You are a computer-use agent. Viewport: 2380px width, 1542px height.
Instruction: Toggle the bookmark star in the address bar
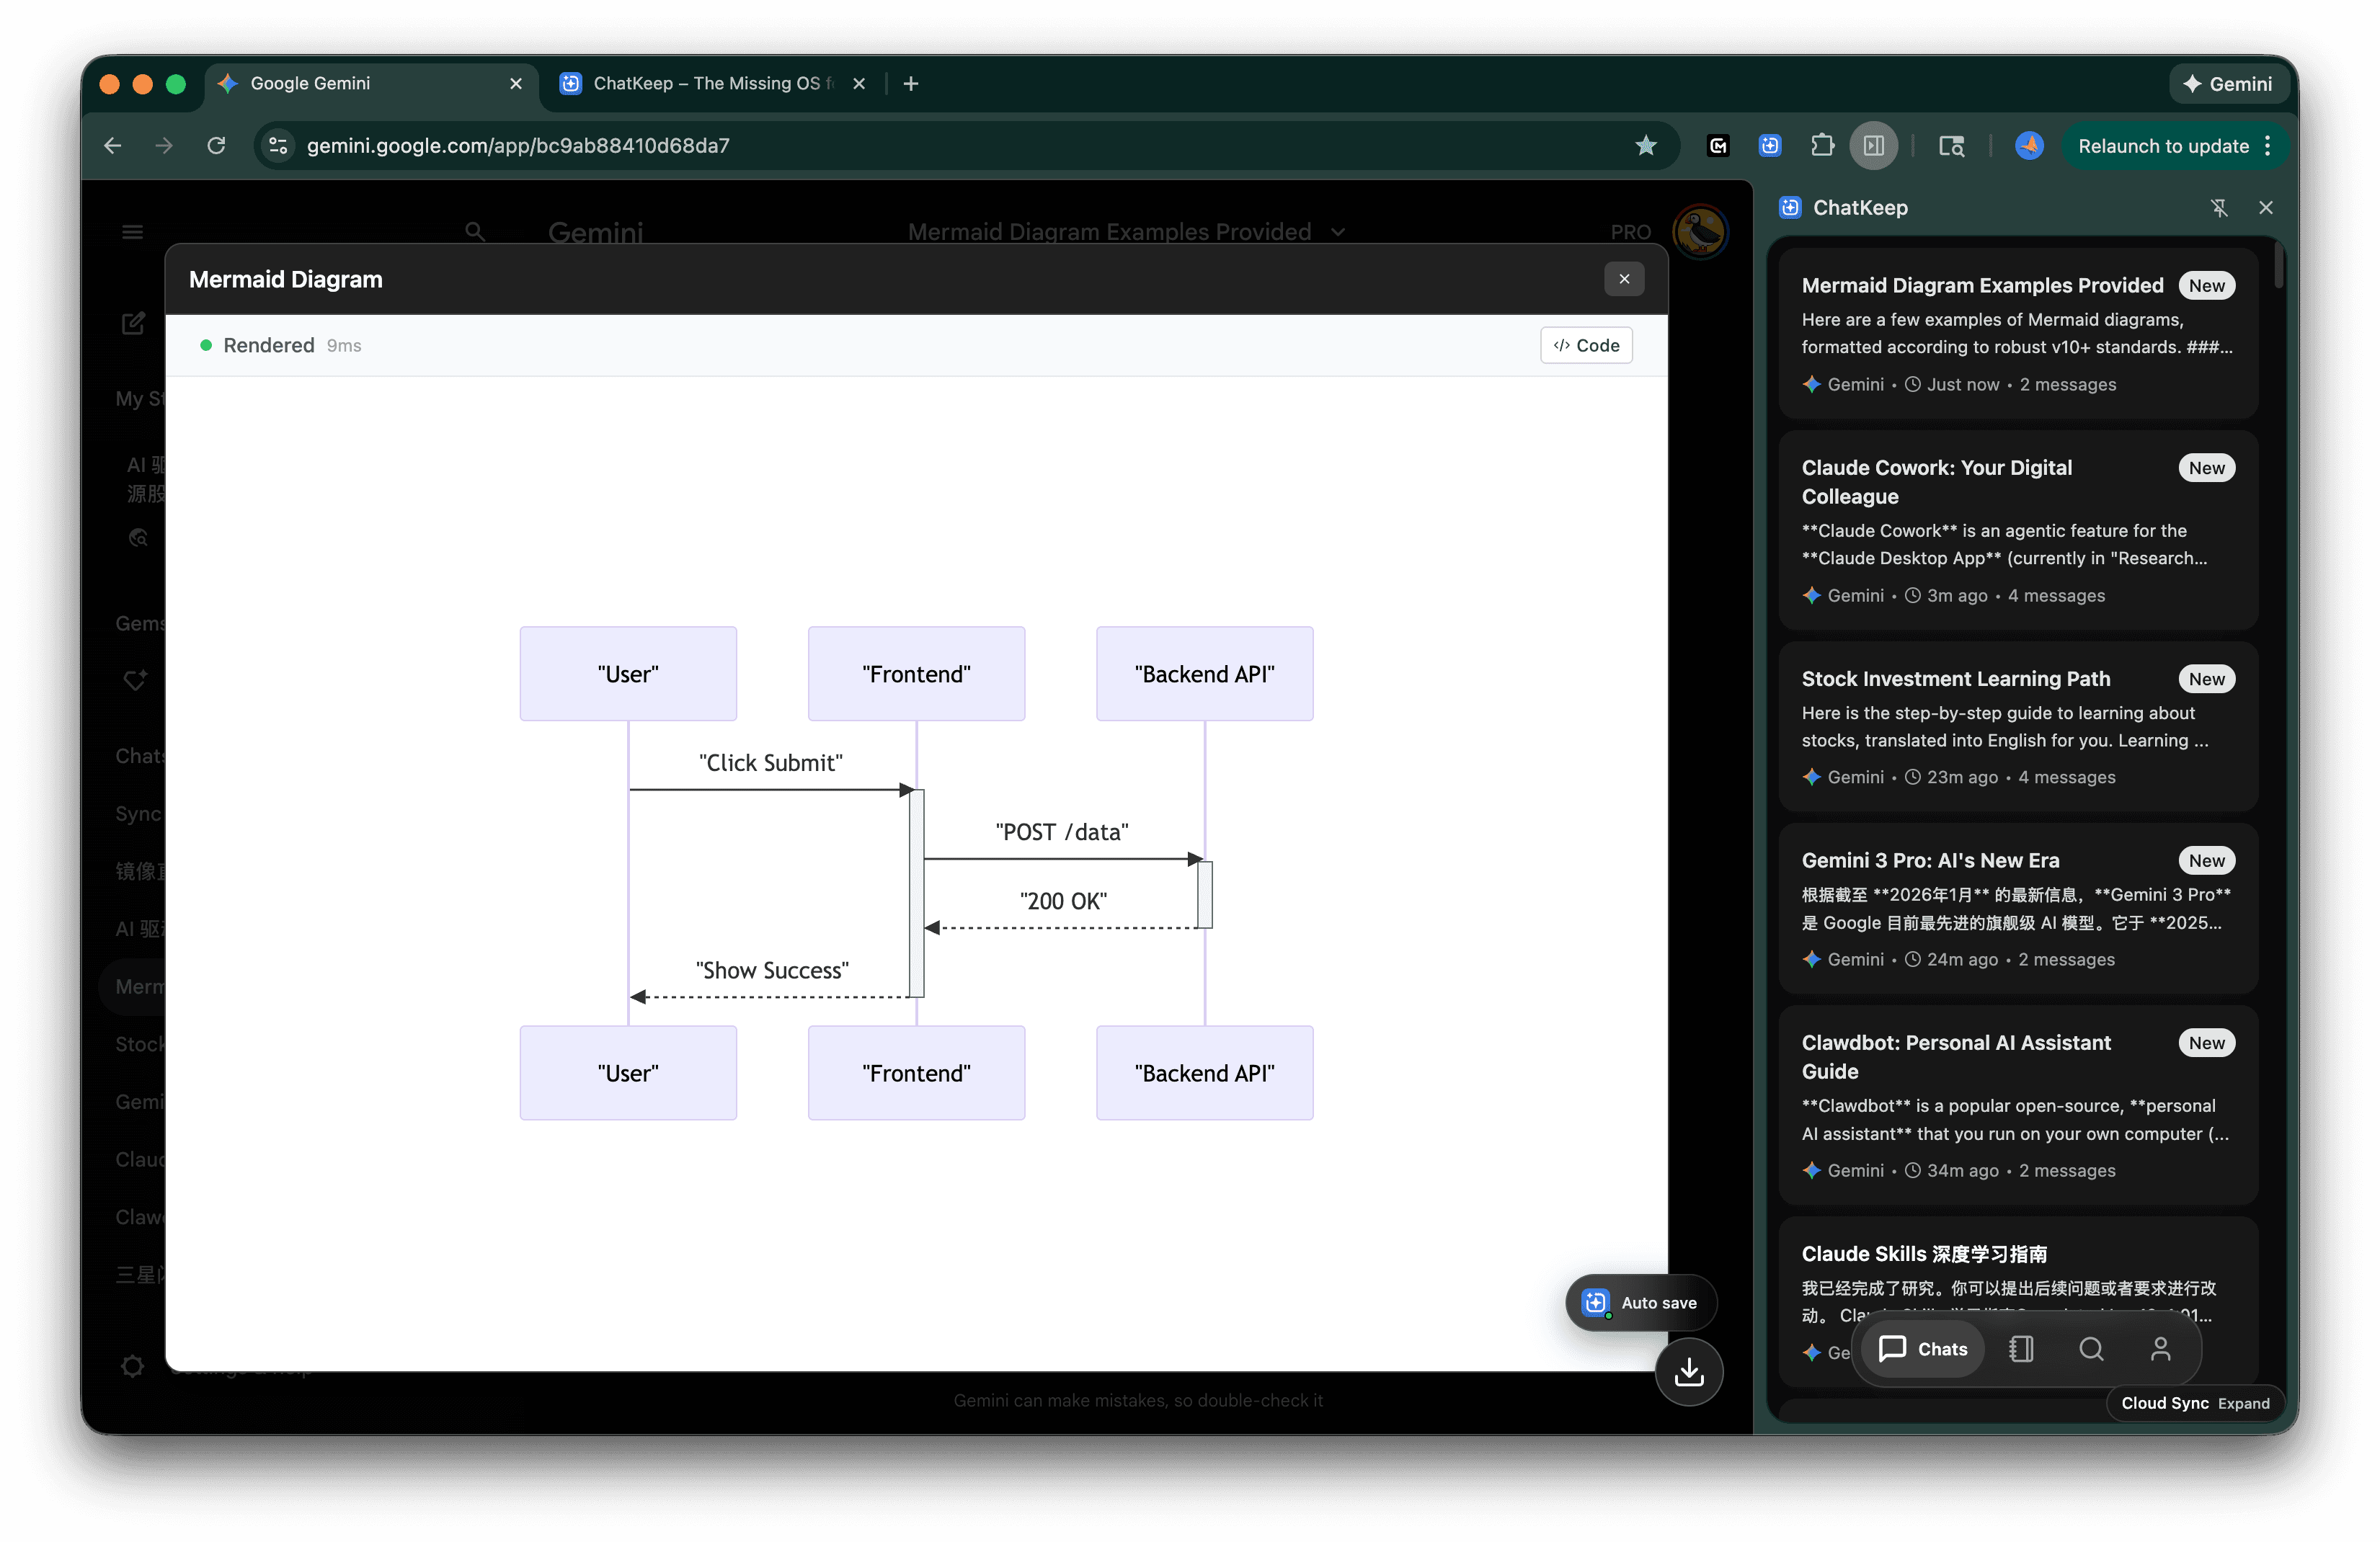point(1646,145)
